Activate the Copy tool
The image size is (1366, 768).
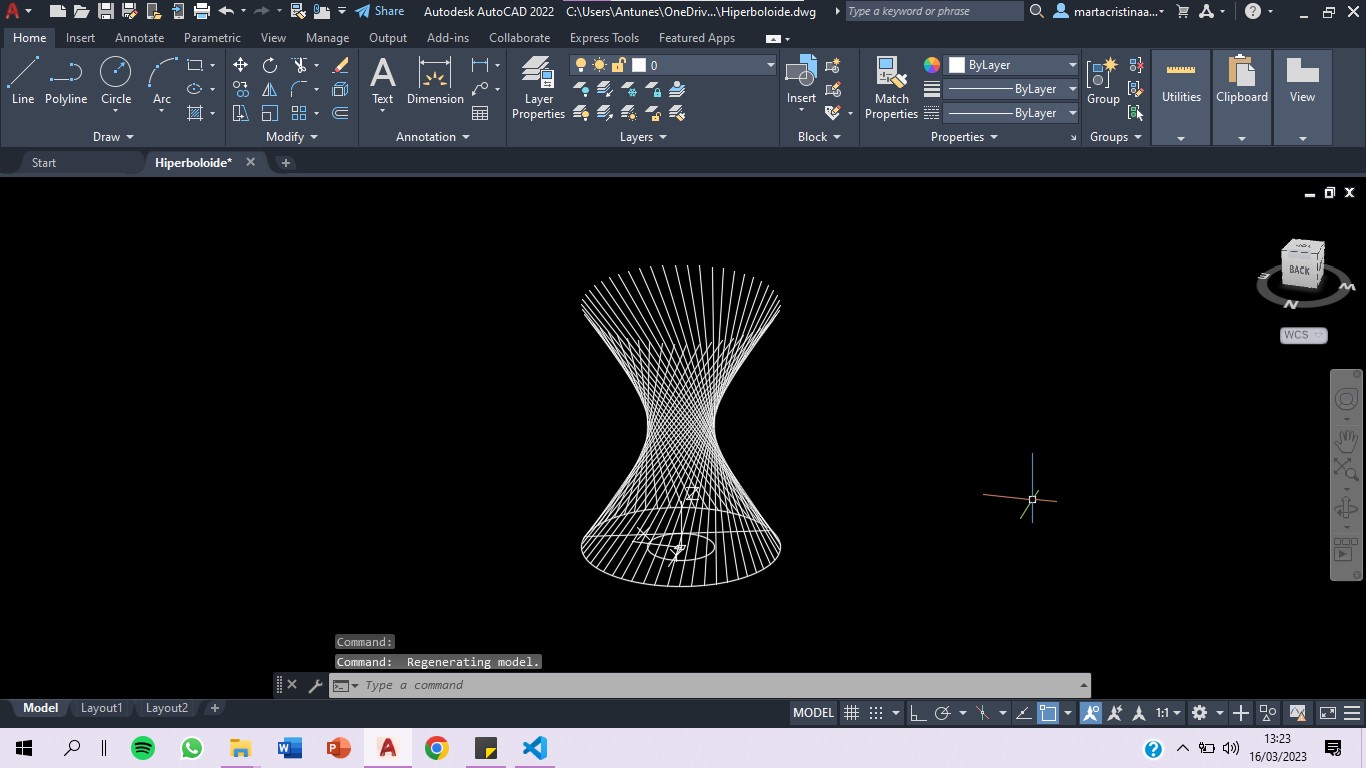[x=241, y=89]
